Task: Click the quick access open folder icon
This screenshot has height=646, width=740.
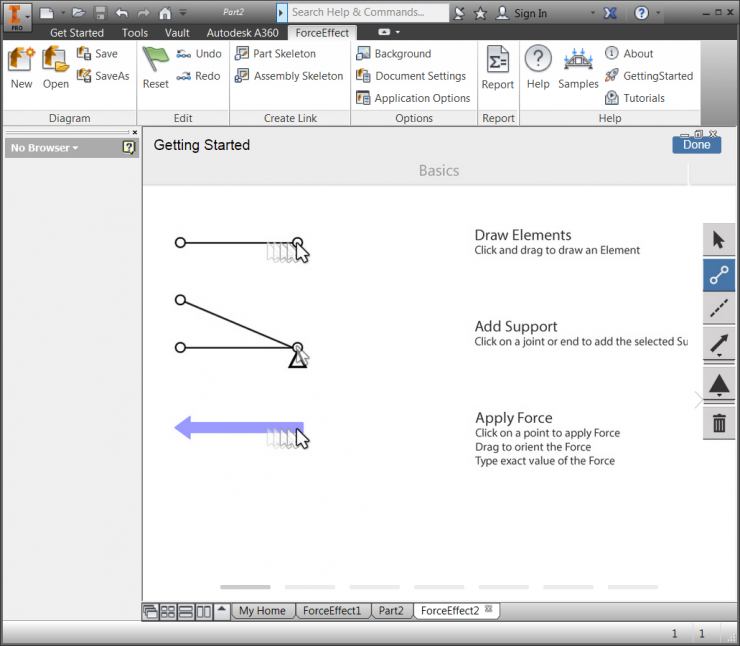Action: 78,13
